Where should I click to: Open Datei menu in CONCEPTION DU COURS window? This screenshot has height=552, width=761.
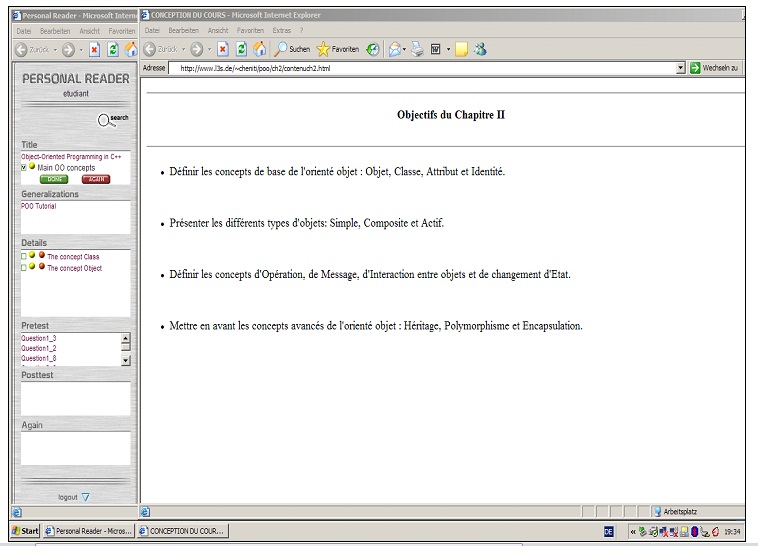(x=152, y=31)
